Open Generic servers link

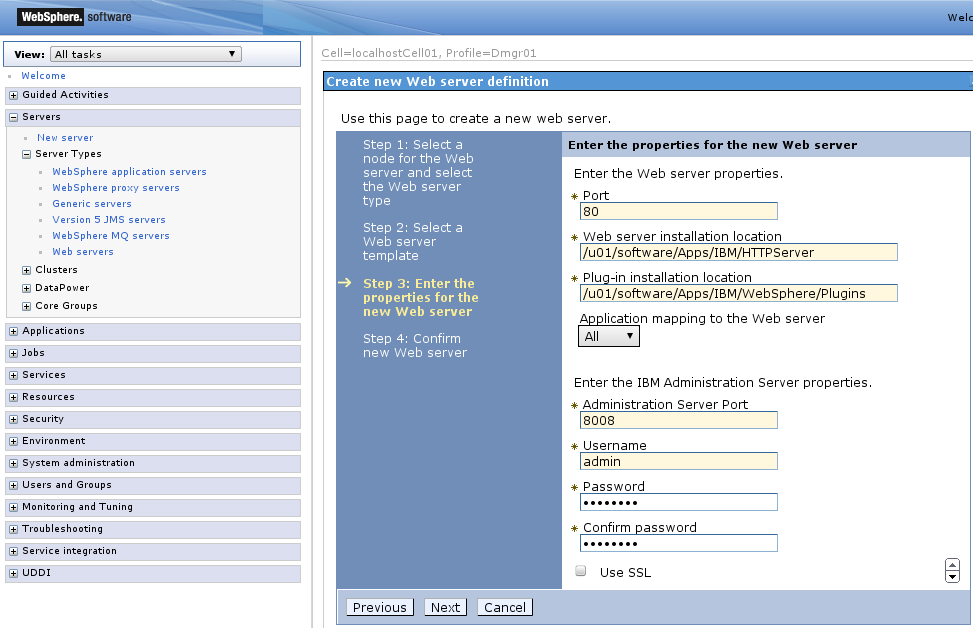[92, 204]
